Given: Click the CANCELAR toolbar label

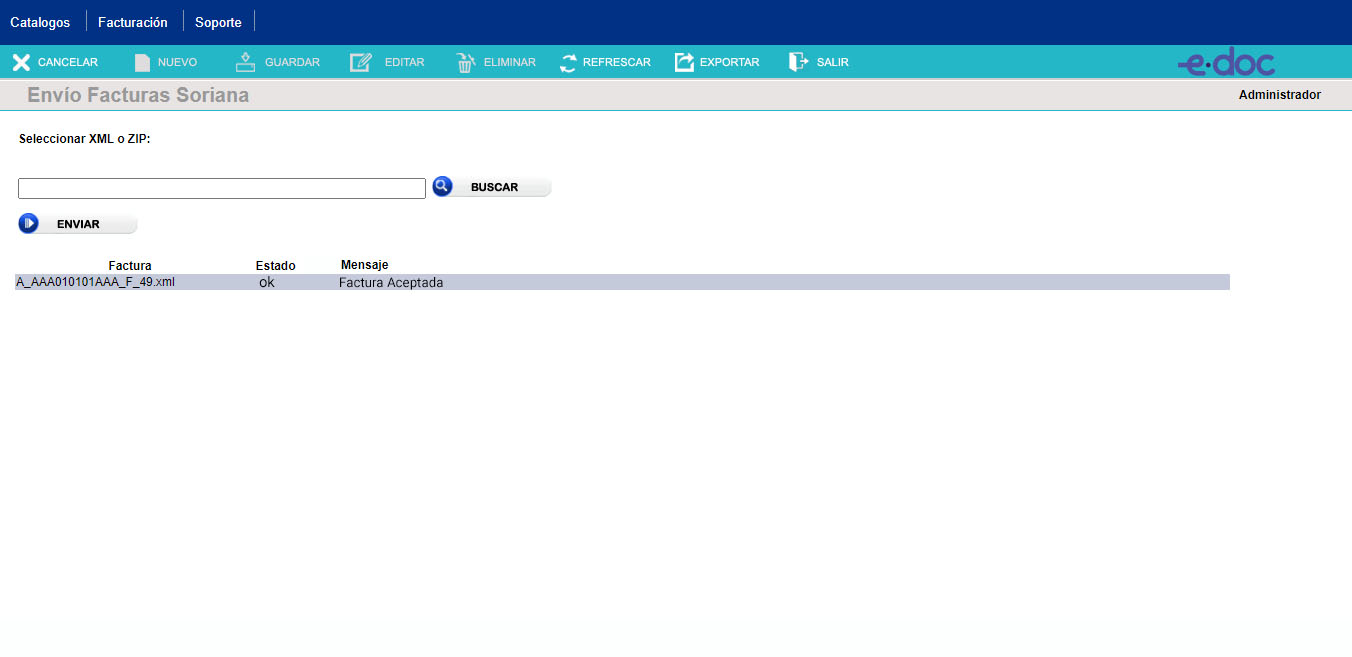Looking at the screenshot, I should 68,63.
